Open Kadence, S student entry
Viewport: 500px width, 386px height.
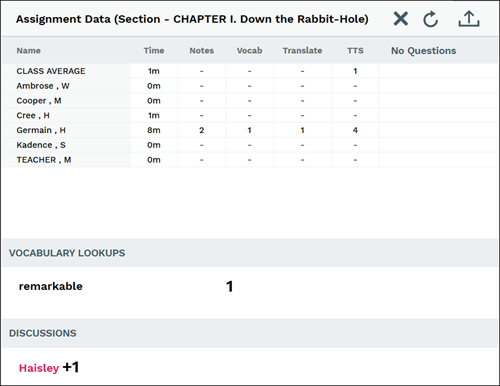(250, 145)
